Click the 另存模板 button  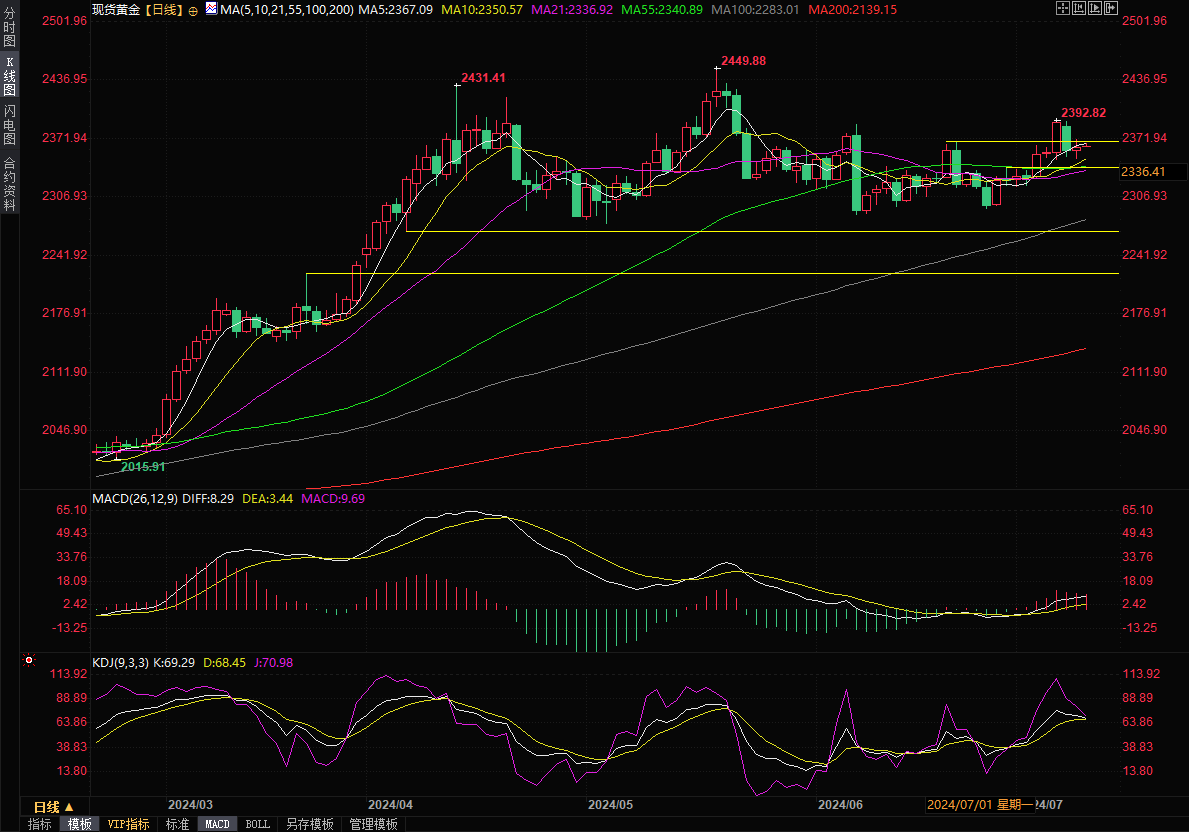309,824
